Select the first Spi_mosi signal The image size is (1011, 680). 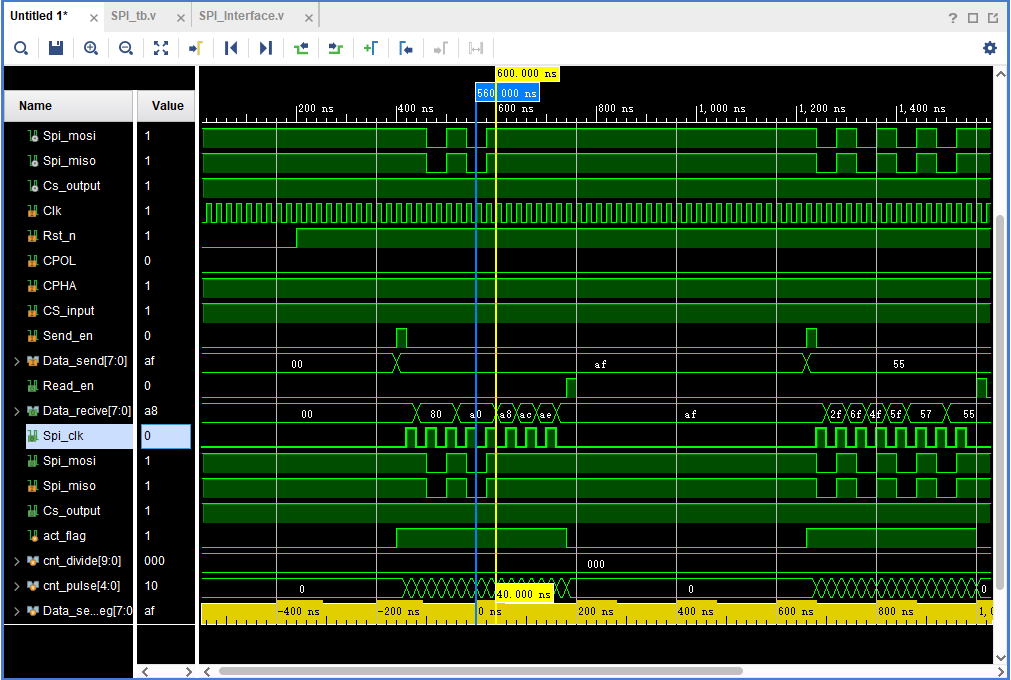point(69,136)
